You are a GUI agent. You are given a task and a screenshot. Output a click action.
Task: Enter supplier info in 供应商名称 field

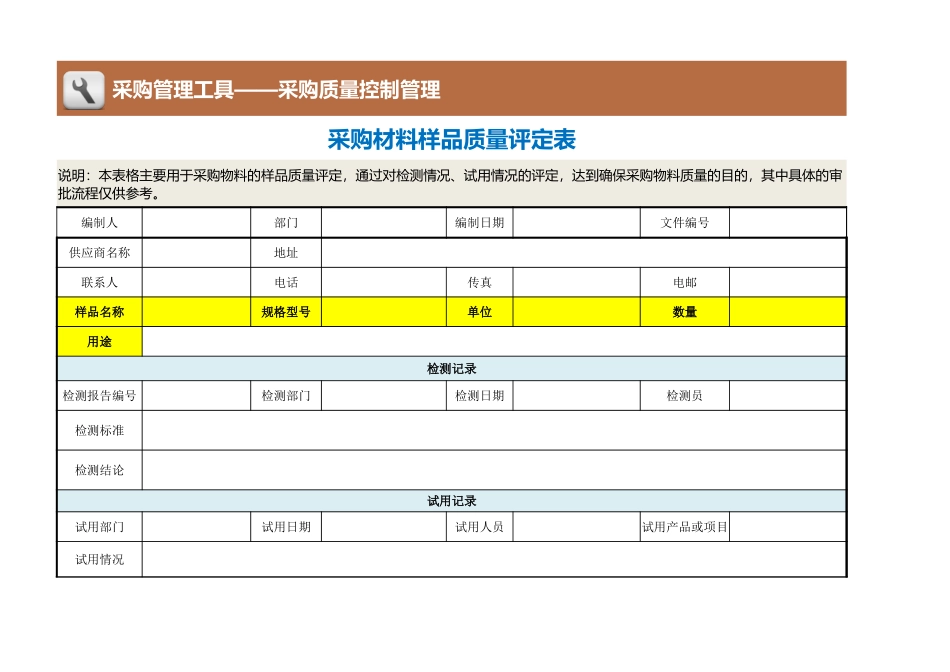tap(194, 253)
